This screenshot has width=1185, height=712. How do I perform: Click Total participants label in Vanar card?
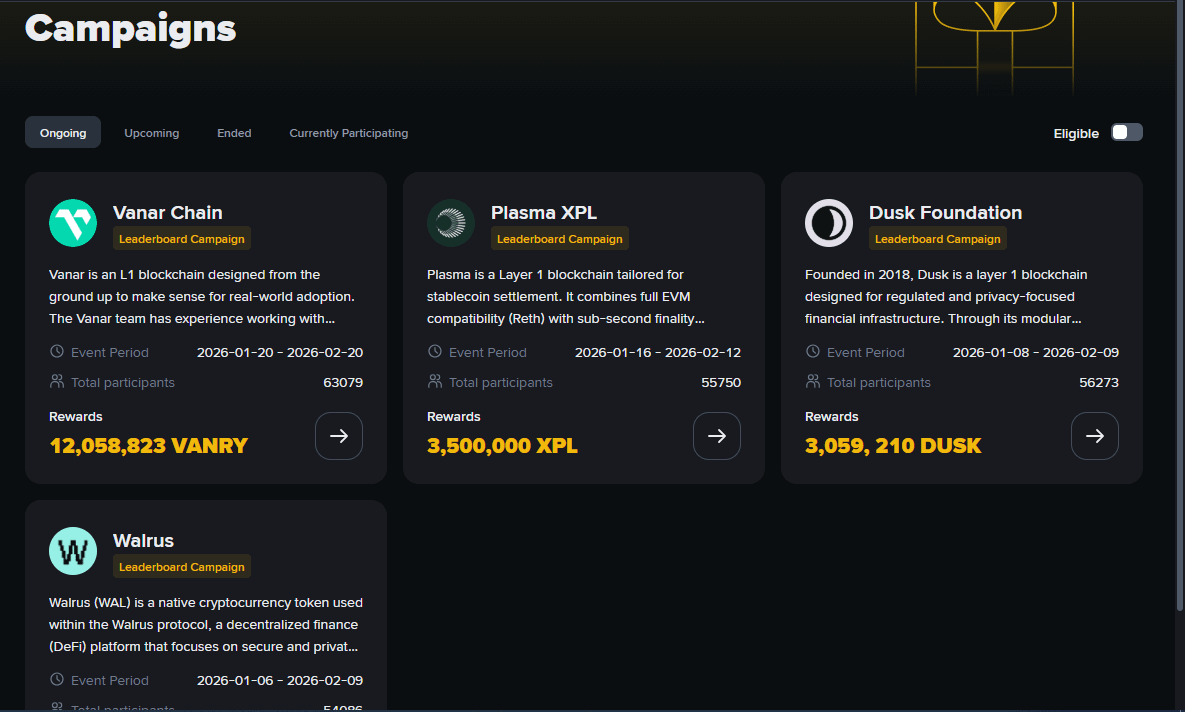coord(122,382)
